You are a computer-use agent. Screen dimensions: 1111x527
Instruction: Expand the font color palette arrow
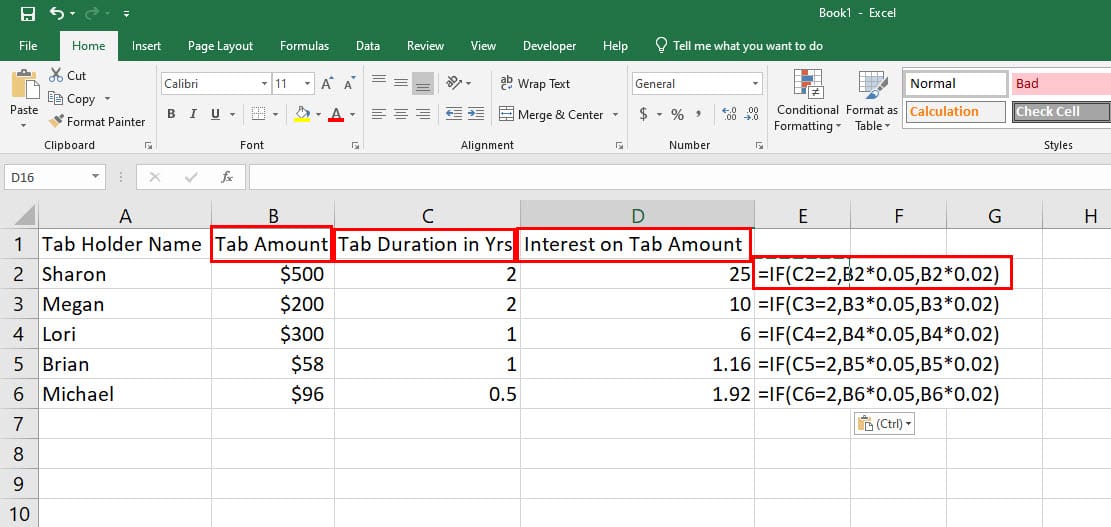point(352,114)
